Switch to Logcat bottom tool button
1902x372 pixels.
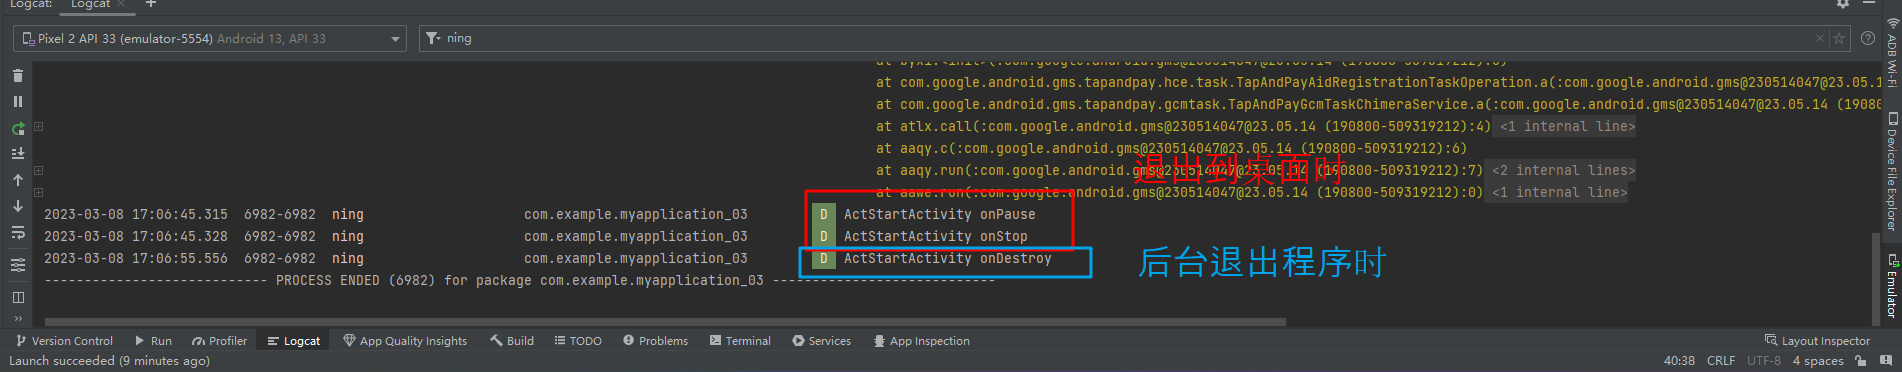coord(294,341)
